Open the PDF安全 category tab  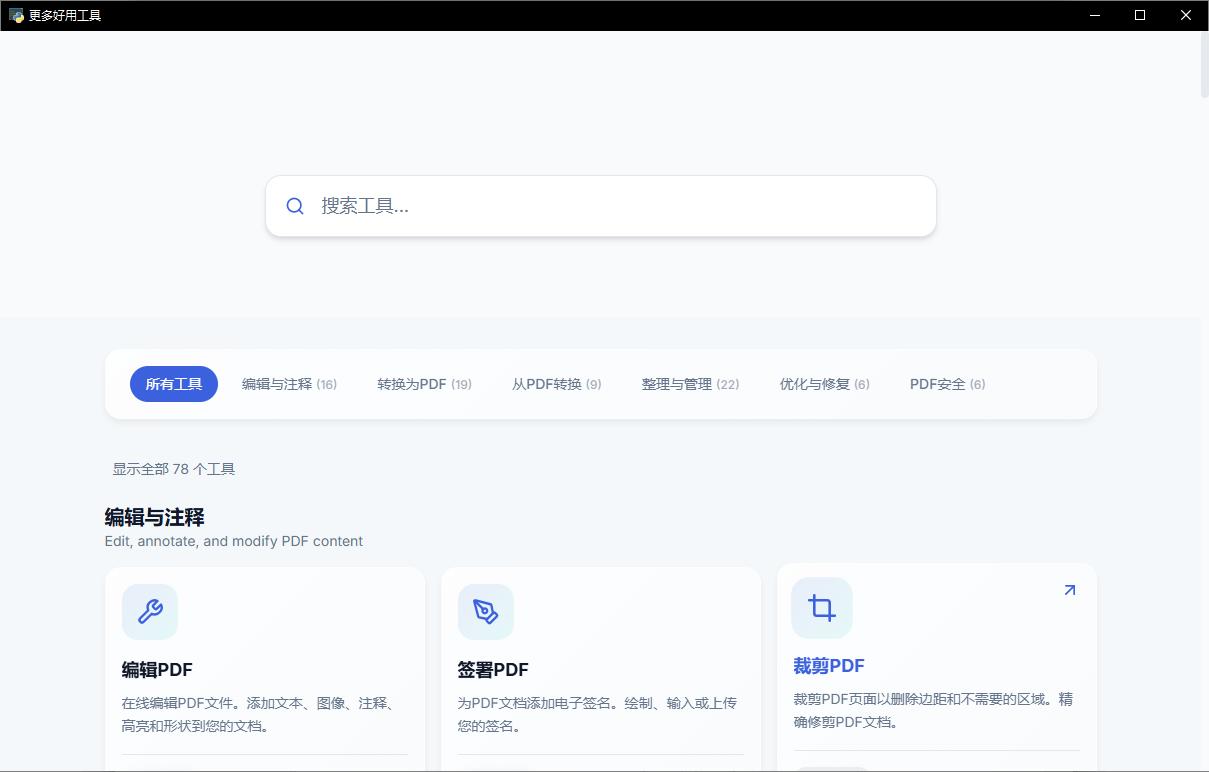coord(946,384)
